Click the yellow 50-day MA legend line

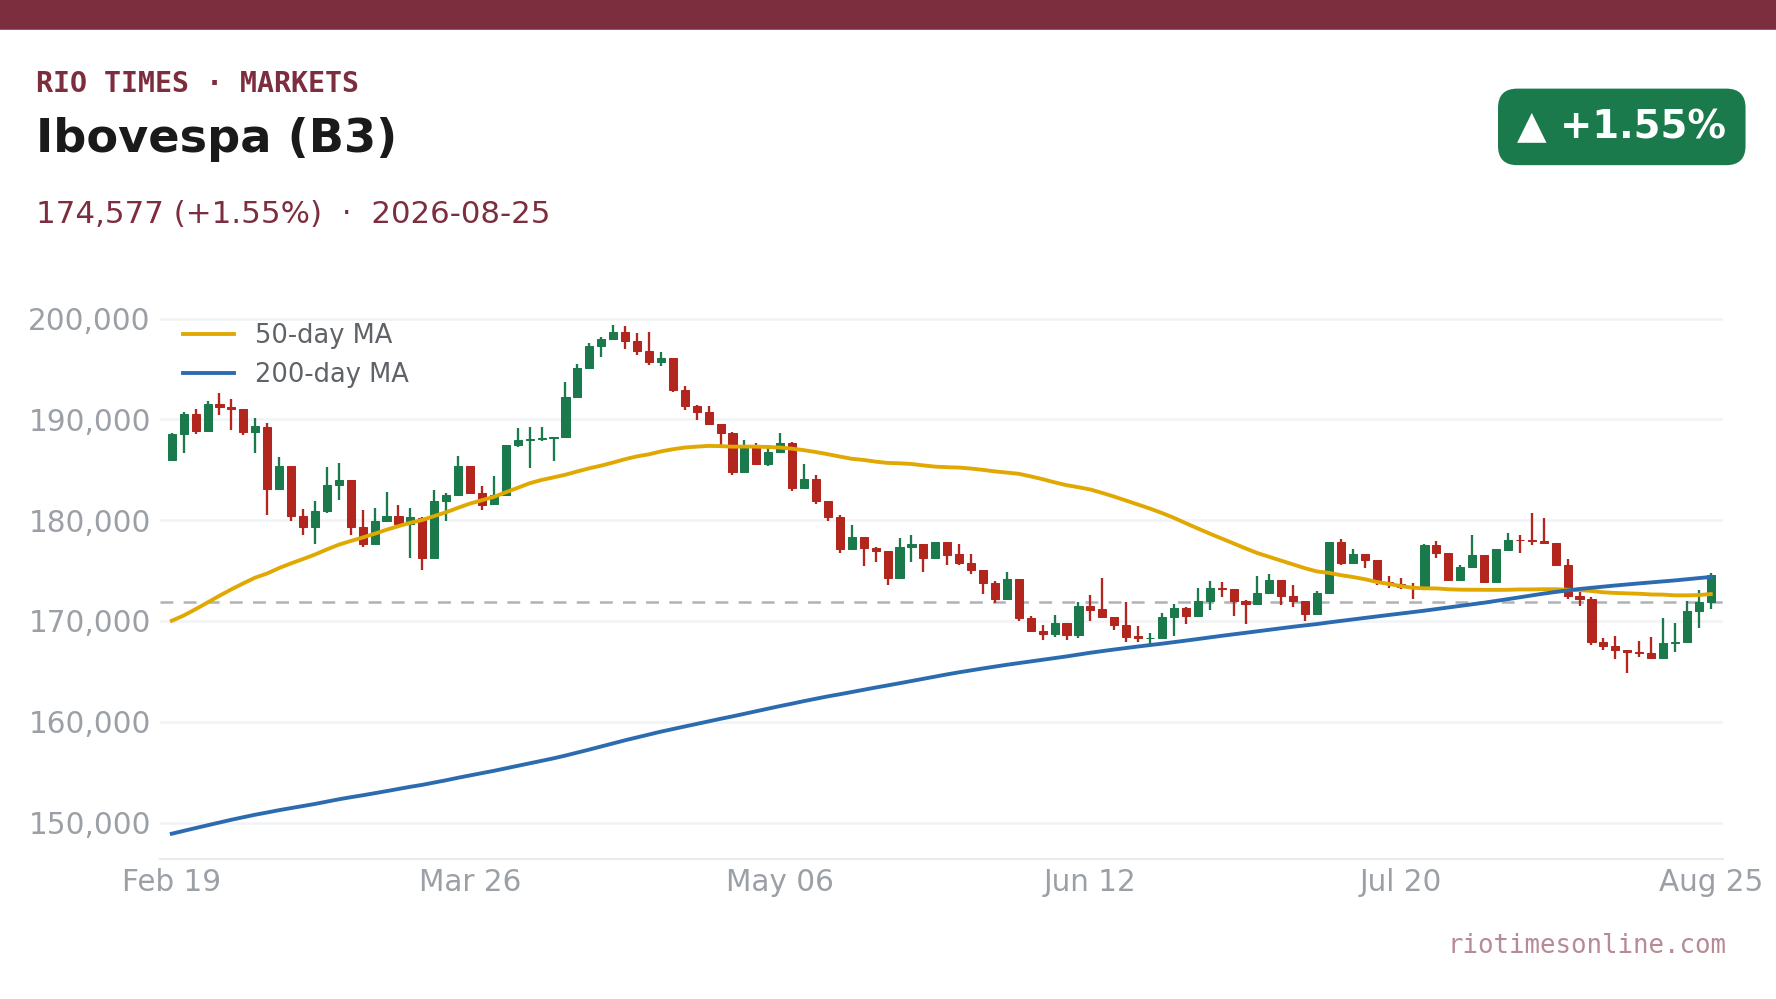click(x=209, y=335)
